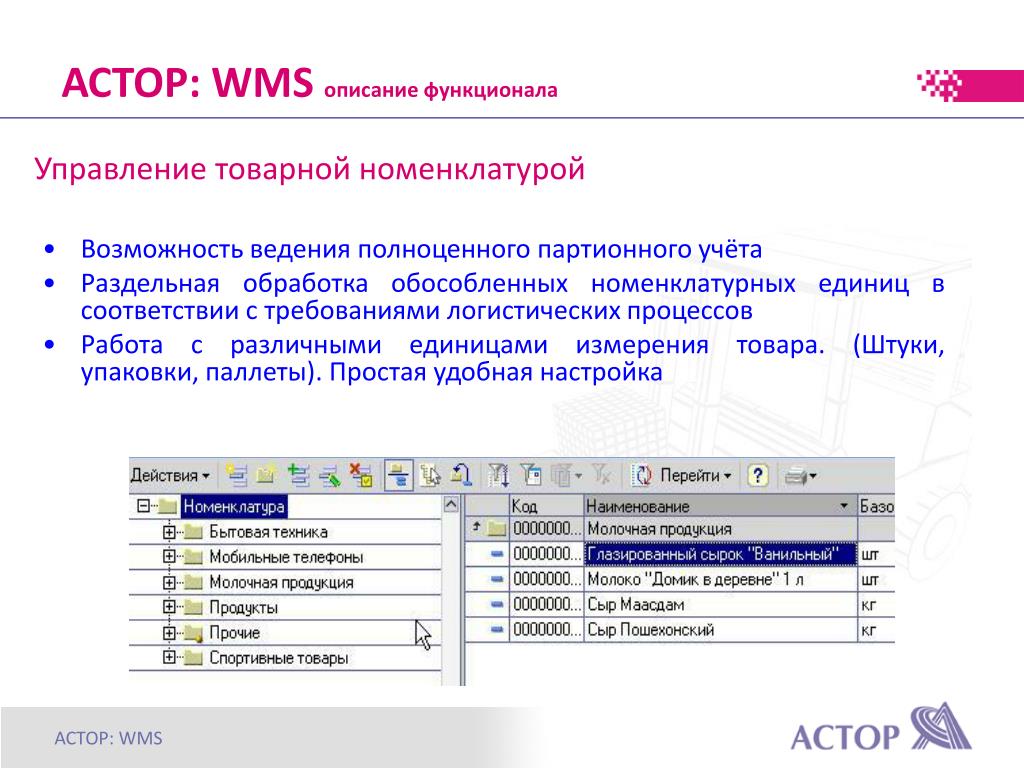Sort by the Наименование column header
Screen dimensions: 1024x768
pos(720,505)
